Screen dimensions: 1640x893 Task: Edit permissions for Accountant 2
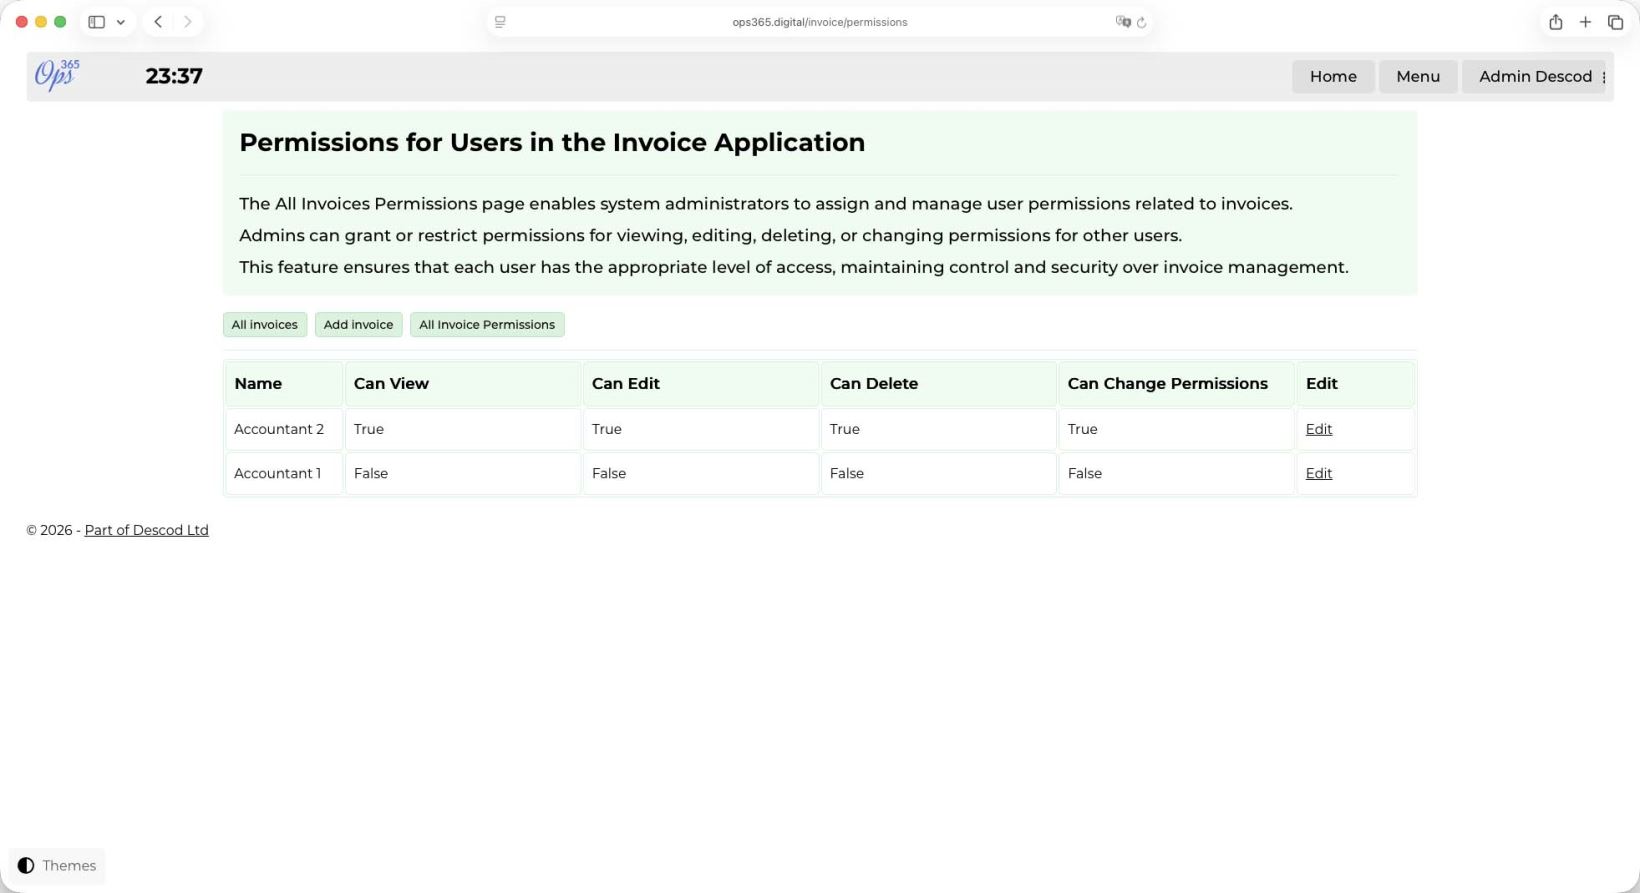tap(1319, 429)
